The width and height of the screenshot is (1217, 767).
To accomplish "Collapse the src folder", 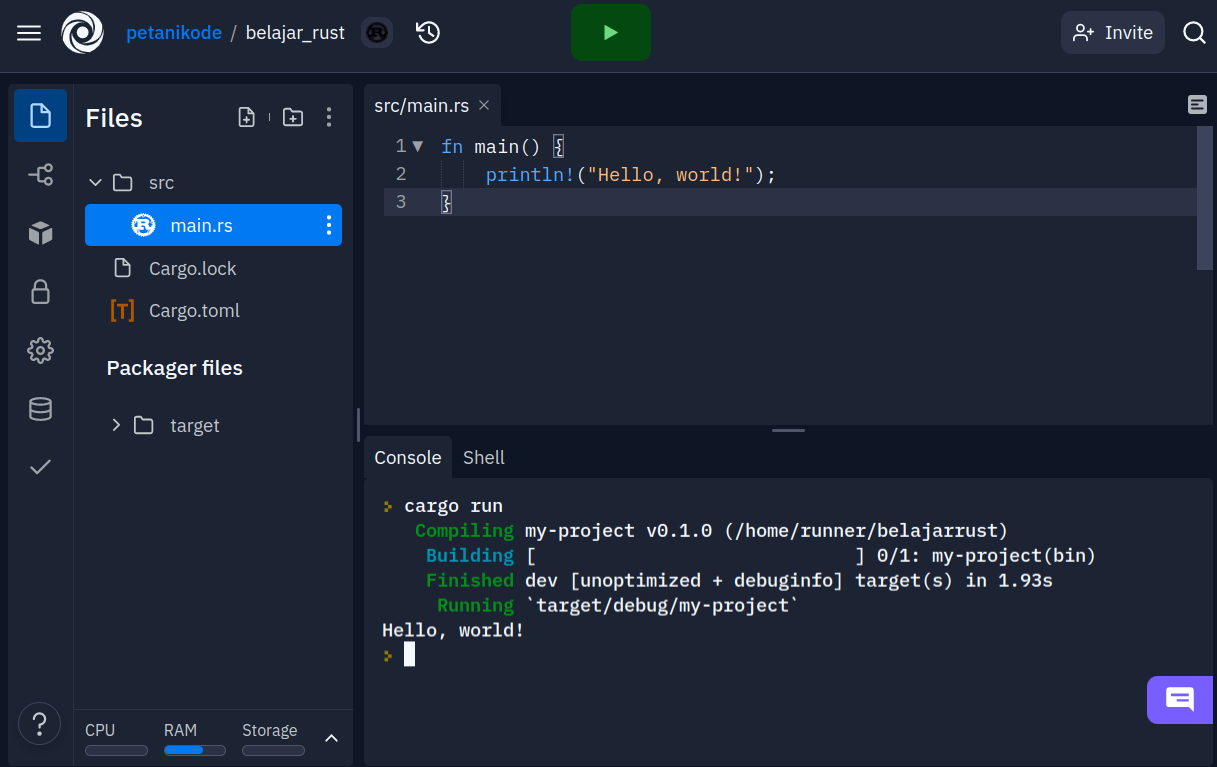I will [x=95, y=182].
